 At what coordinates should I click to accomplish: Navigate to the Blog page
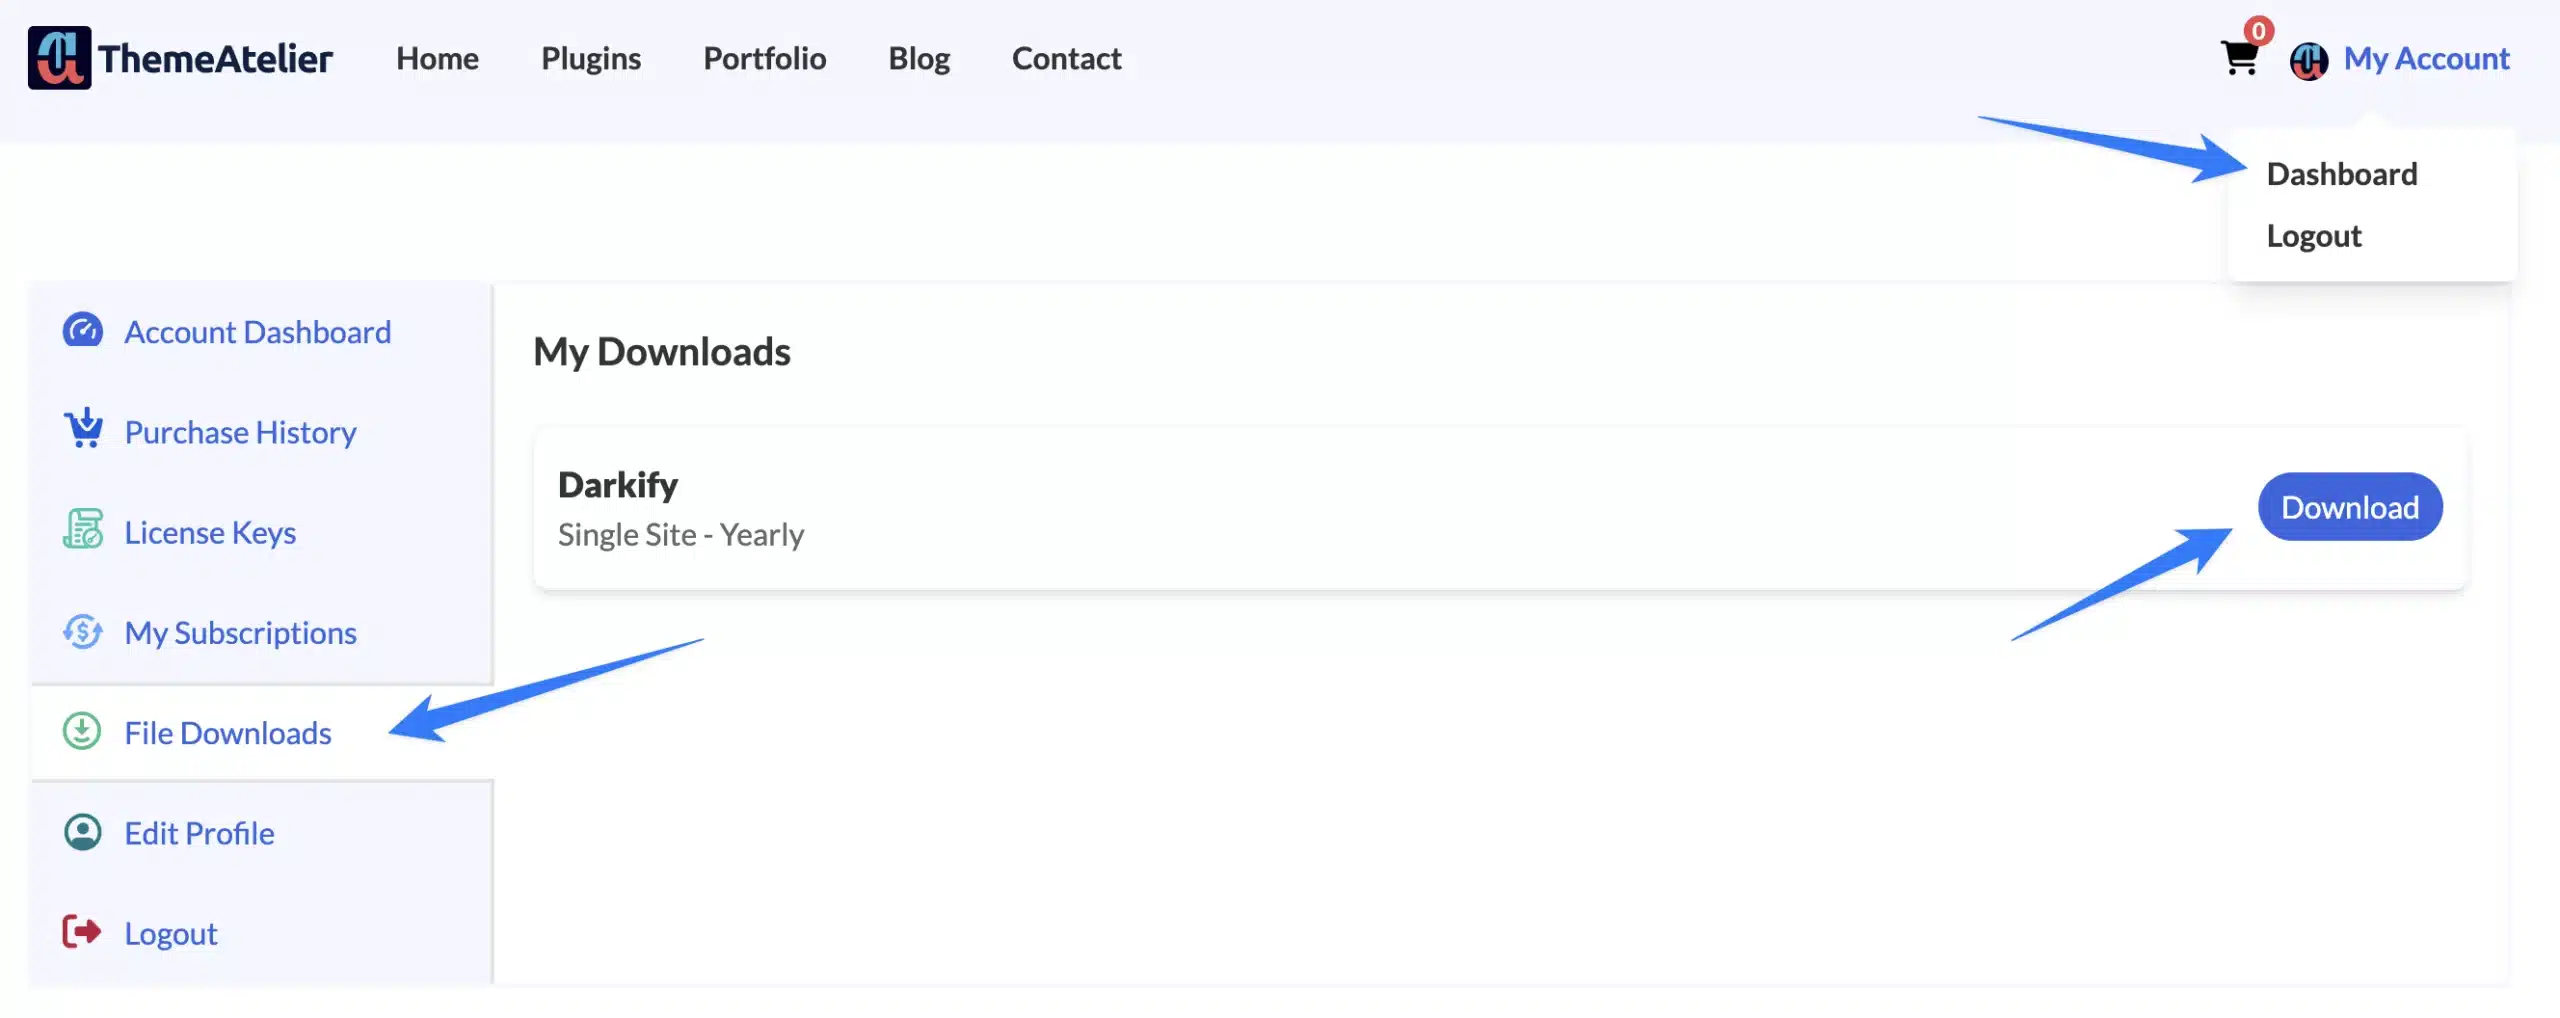point(918,59)
